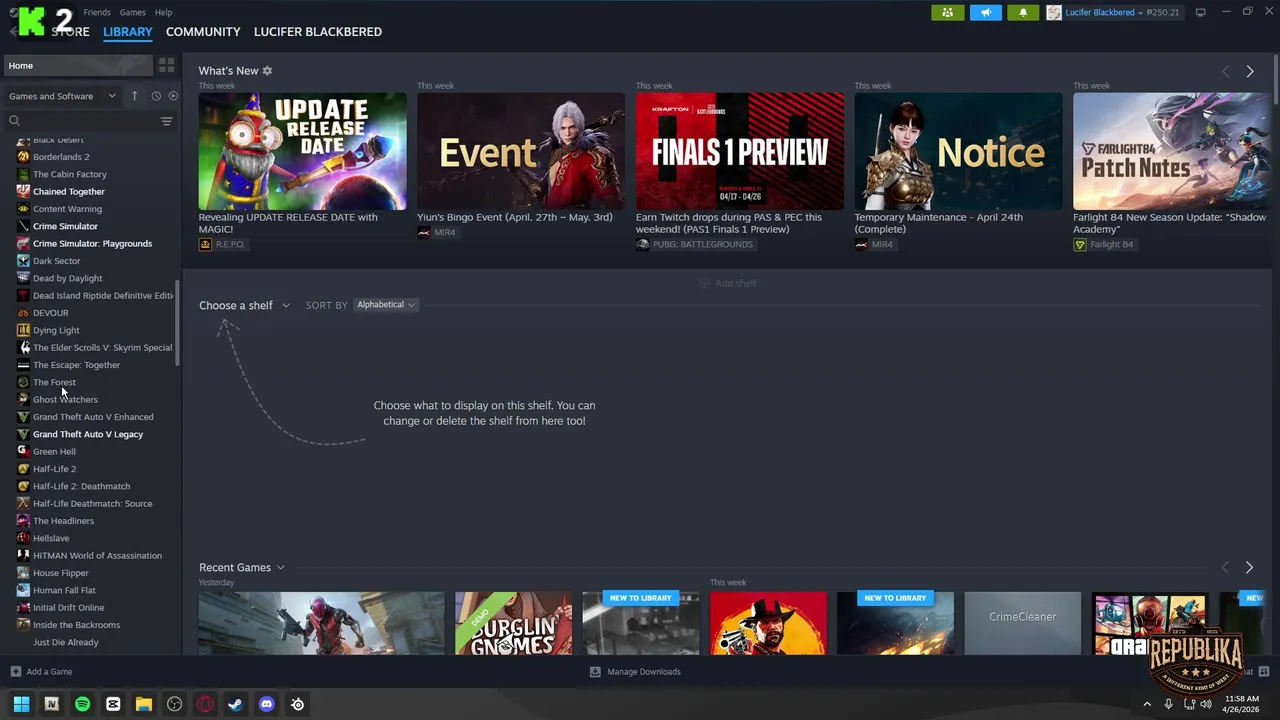This screenshot has width=1280, height=720.
Task: Open Alphabetical sort-by dropdown
Action: click(x=386, y=305)
